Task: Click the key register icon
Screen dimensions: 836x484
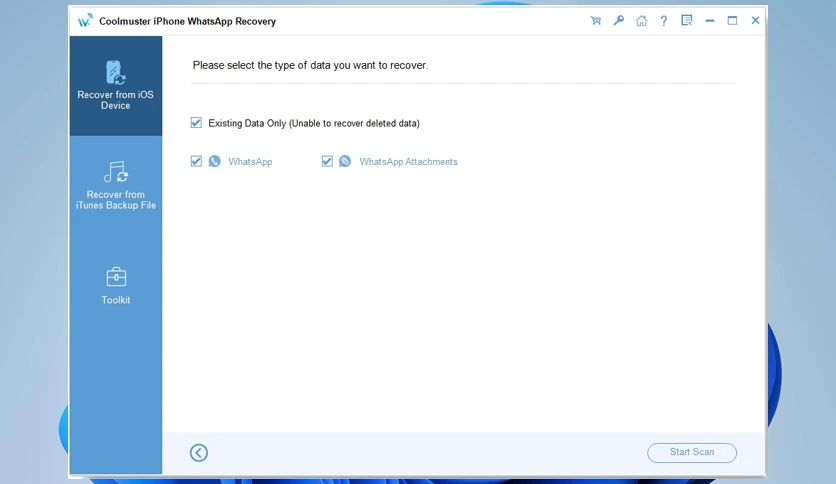Action: (618, 21)
